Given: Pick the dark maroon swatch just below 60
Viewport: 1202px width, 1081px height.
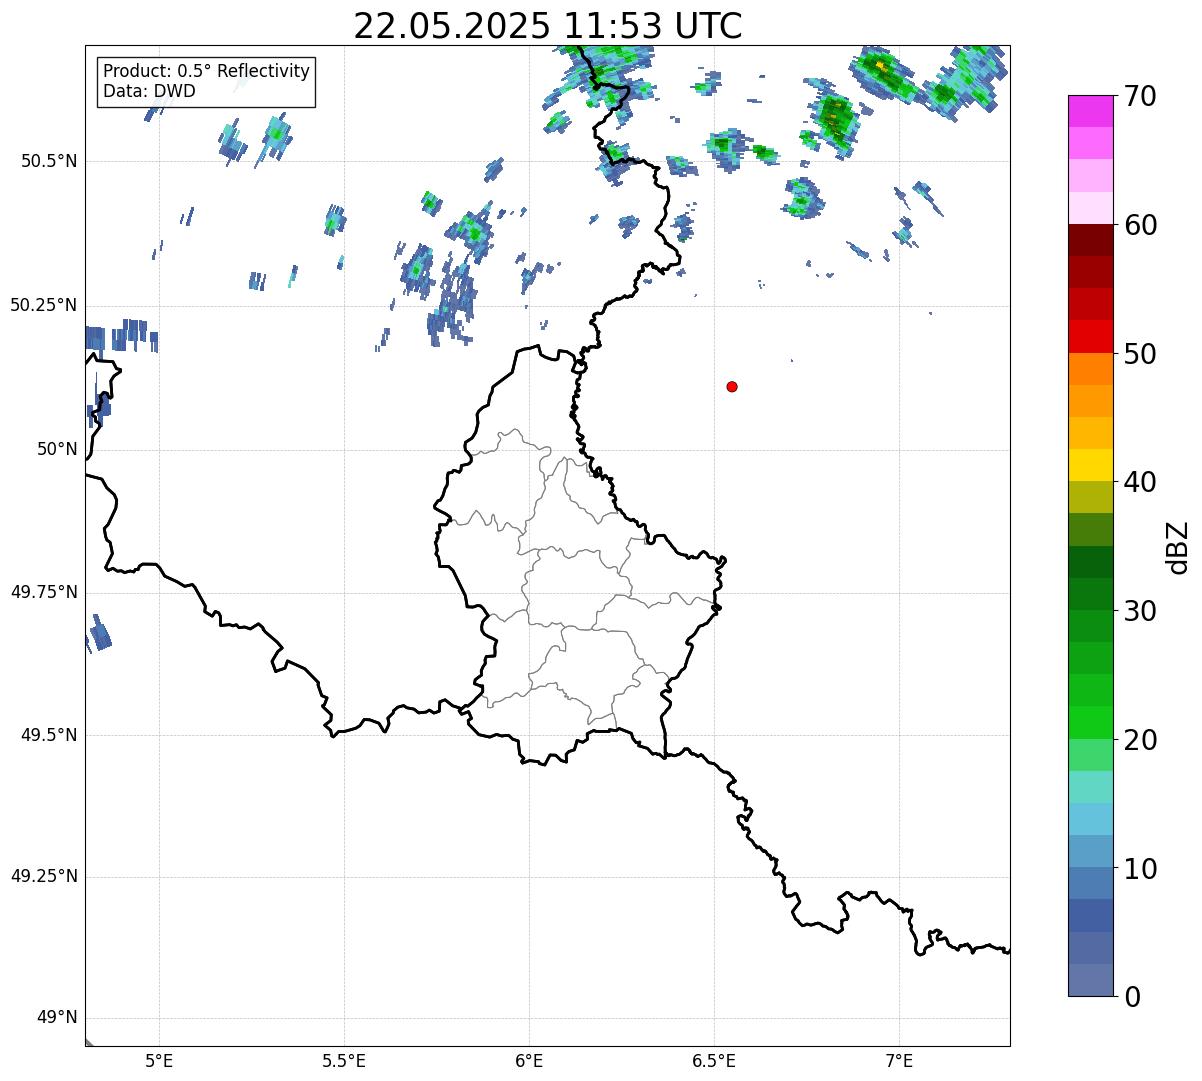Looking at the screenshot, I should [1092, 240].
